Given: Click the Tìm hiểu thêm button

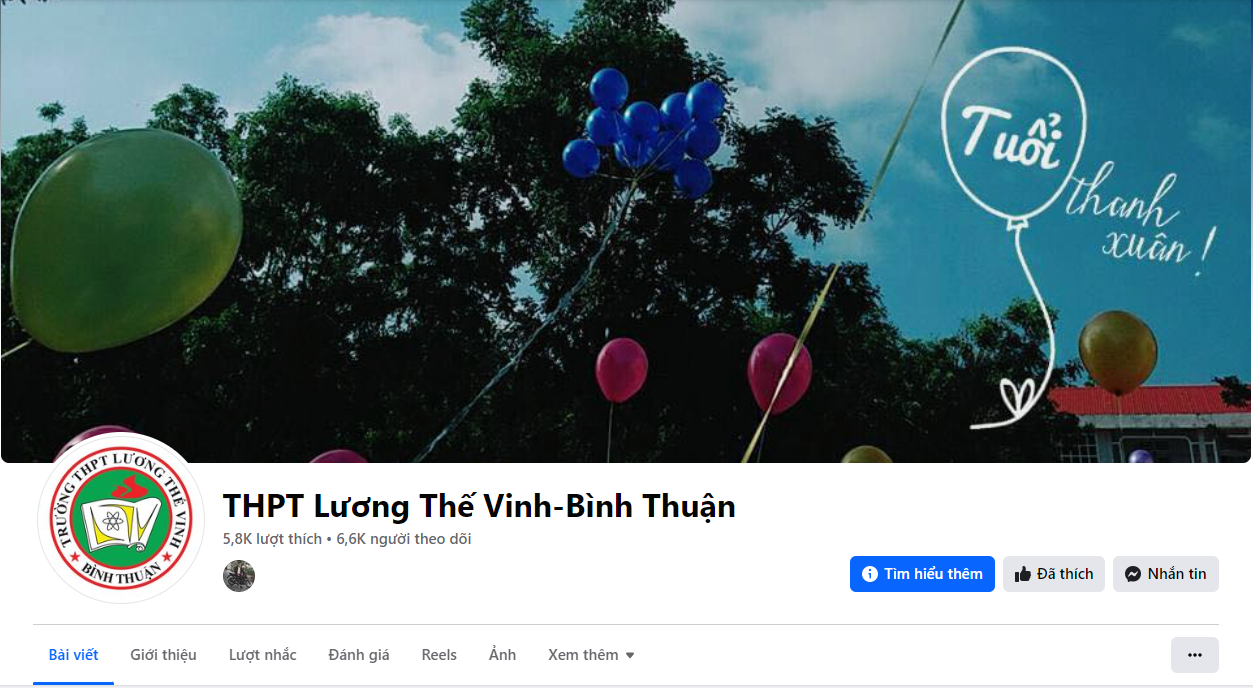Looking at the screenshot, I should point(922,574).
